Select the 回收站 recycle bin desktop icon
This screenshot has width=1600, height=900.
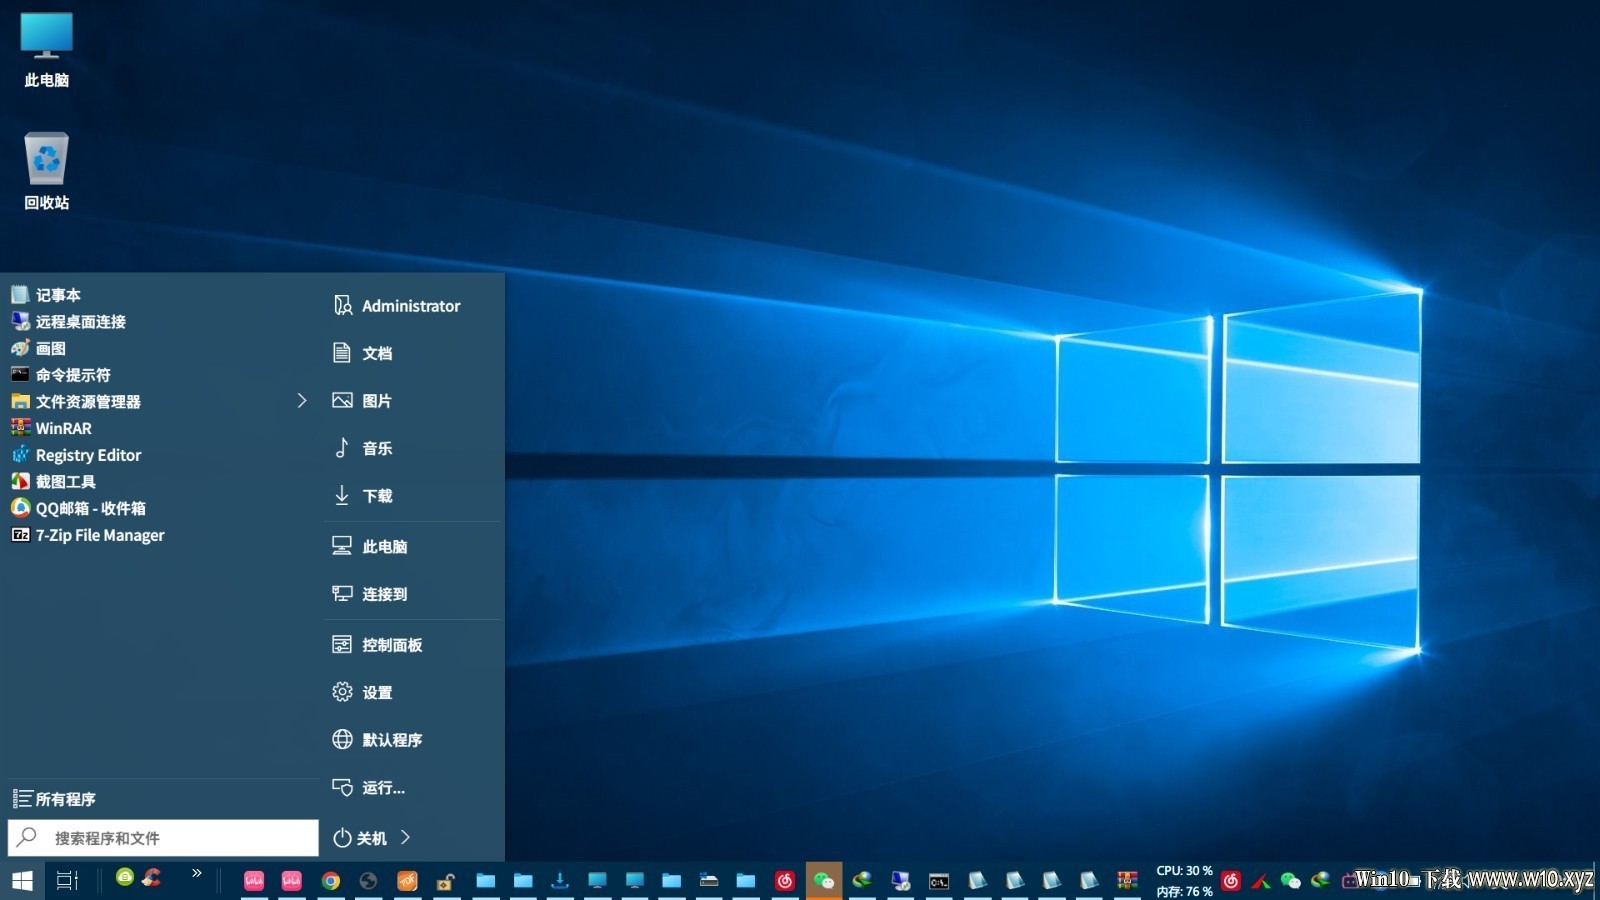(x=46, y=170)
